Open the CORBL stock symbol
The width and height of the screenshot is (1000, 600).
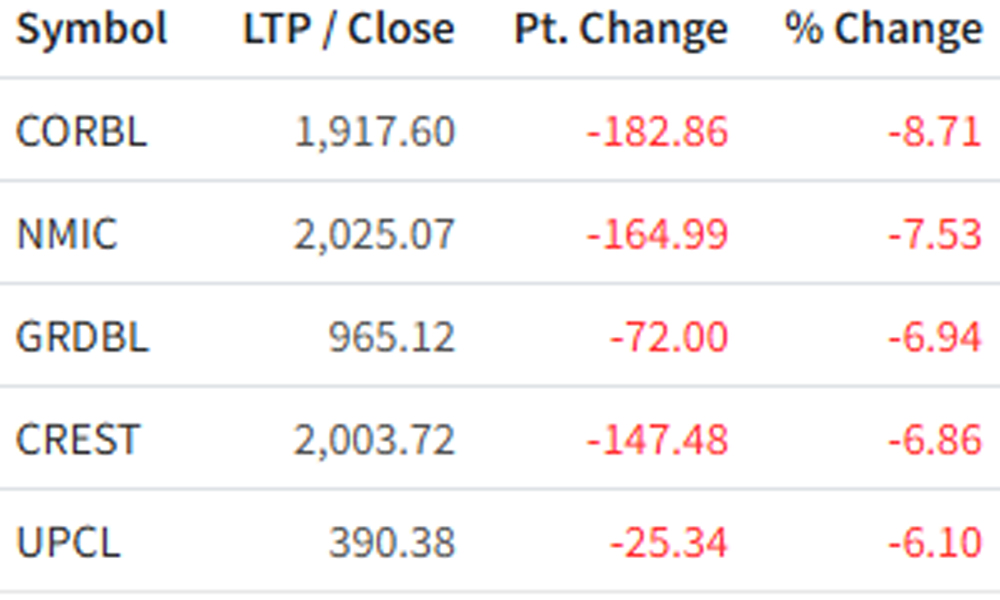82,131
